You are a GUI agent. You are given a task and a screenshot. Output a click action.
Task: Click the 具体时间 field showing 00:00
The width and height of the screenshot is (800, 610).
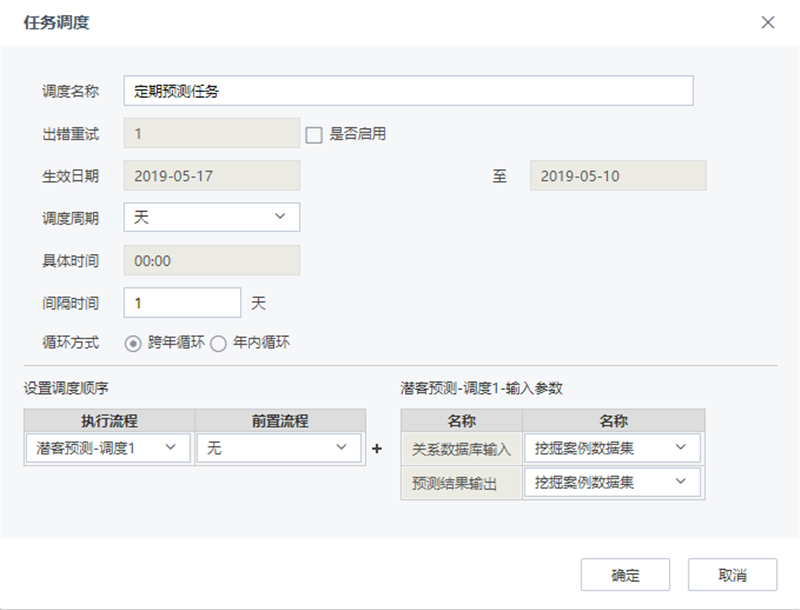[x=210, y=259]
